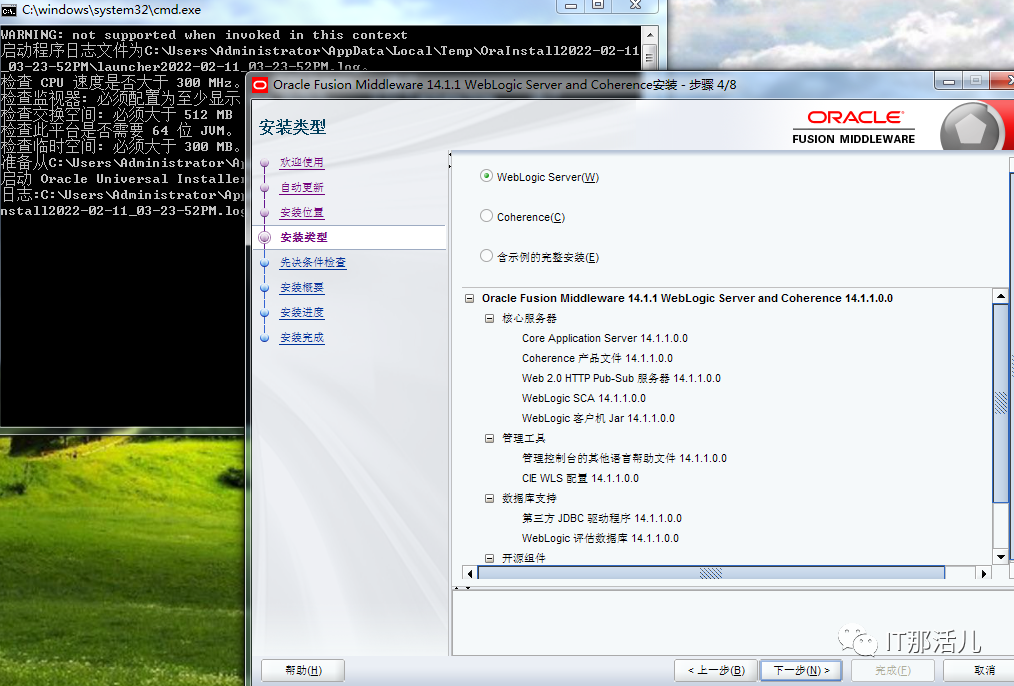Click the split-pane collapse arrows above message area
Viewport: 1014px width, 686px height.
tap(462, 588)
